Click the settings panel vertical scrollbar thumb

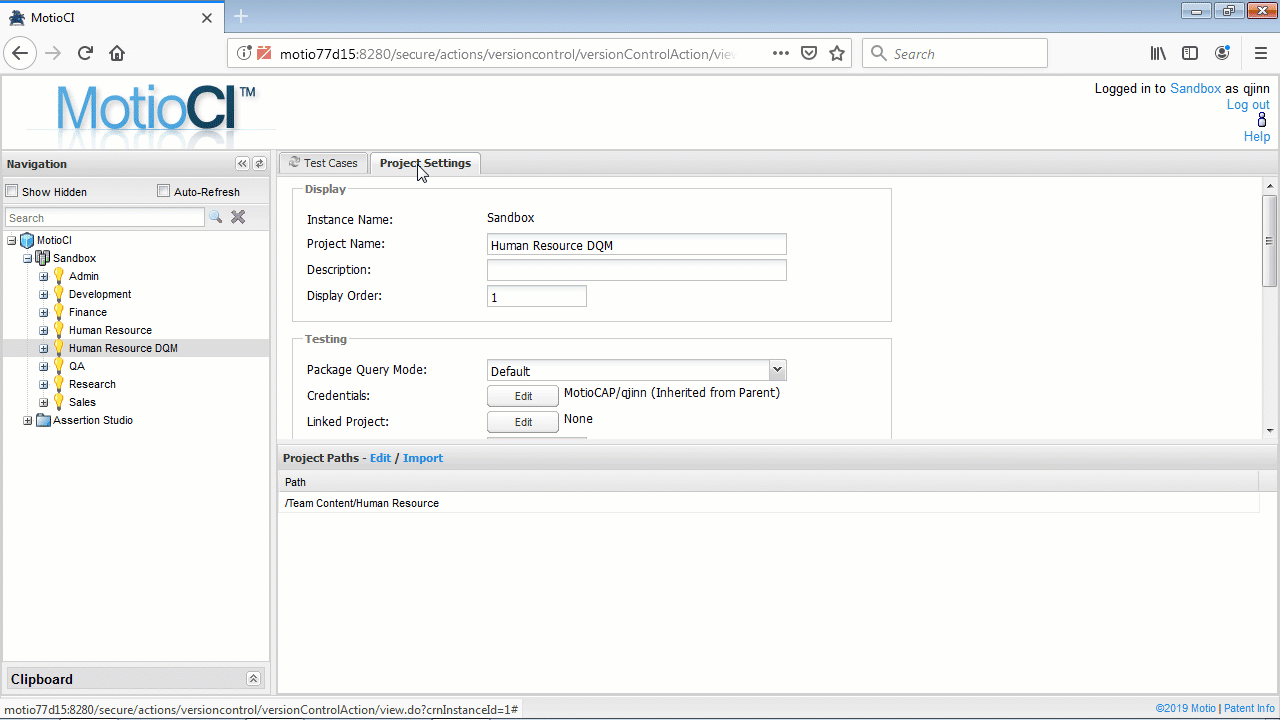[1269, 240]
